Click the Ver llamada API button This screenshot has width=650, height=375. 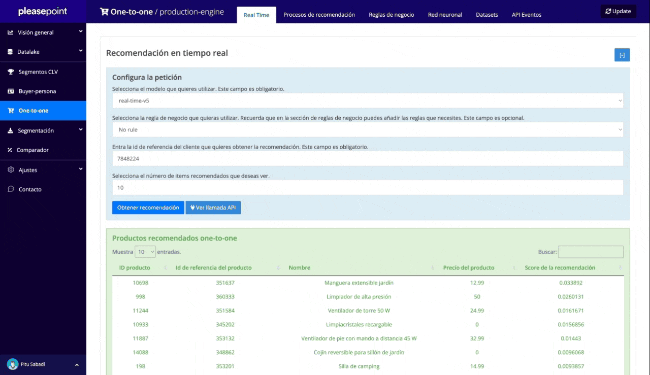pyautogui.click(x=213, y=208)
